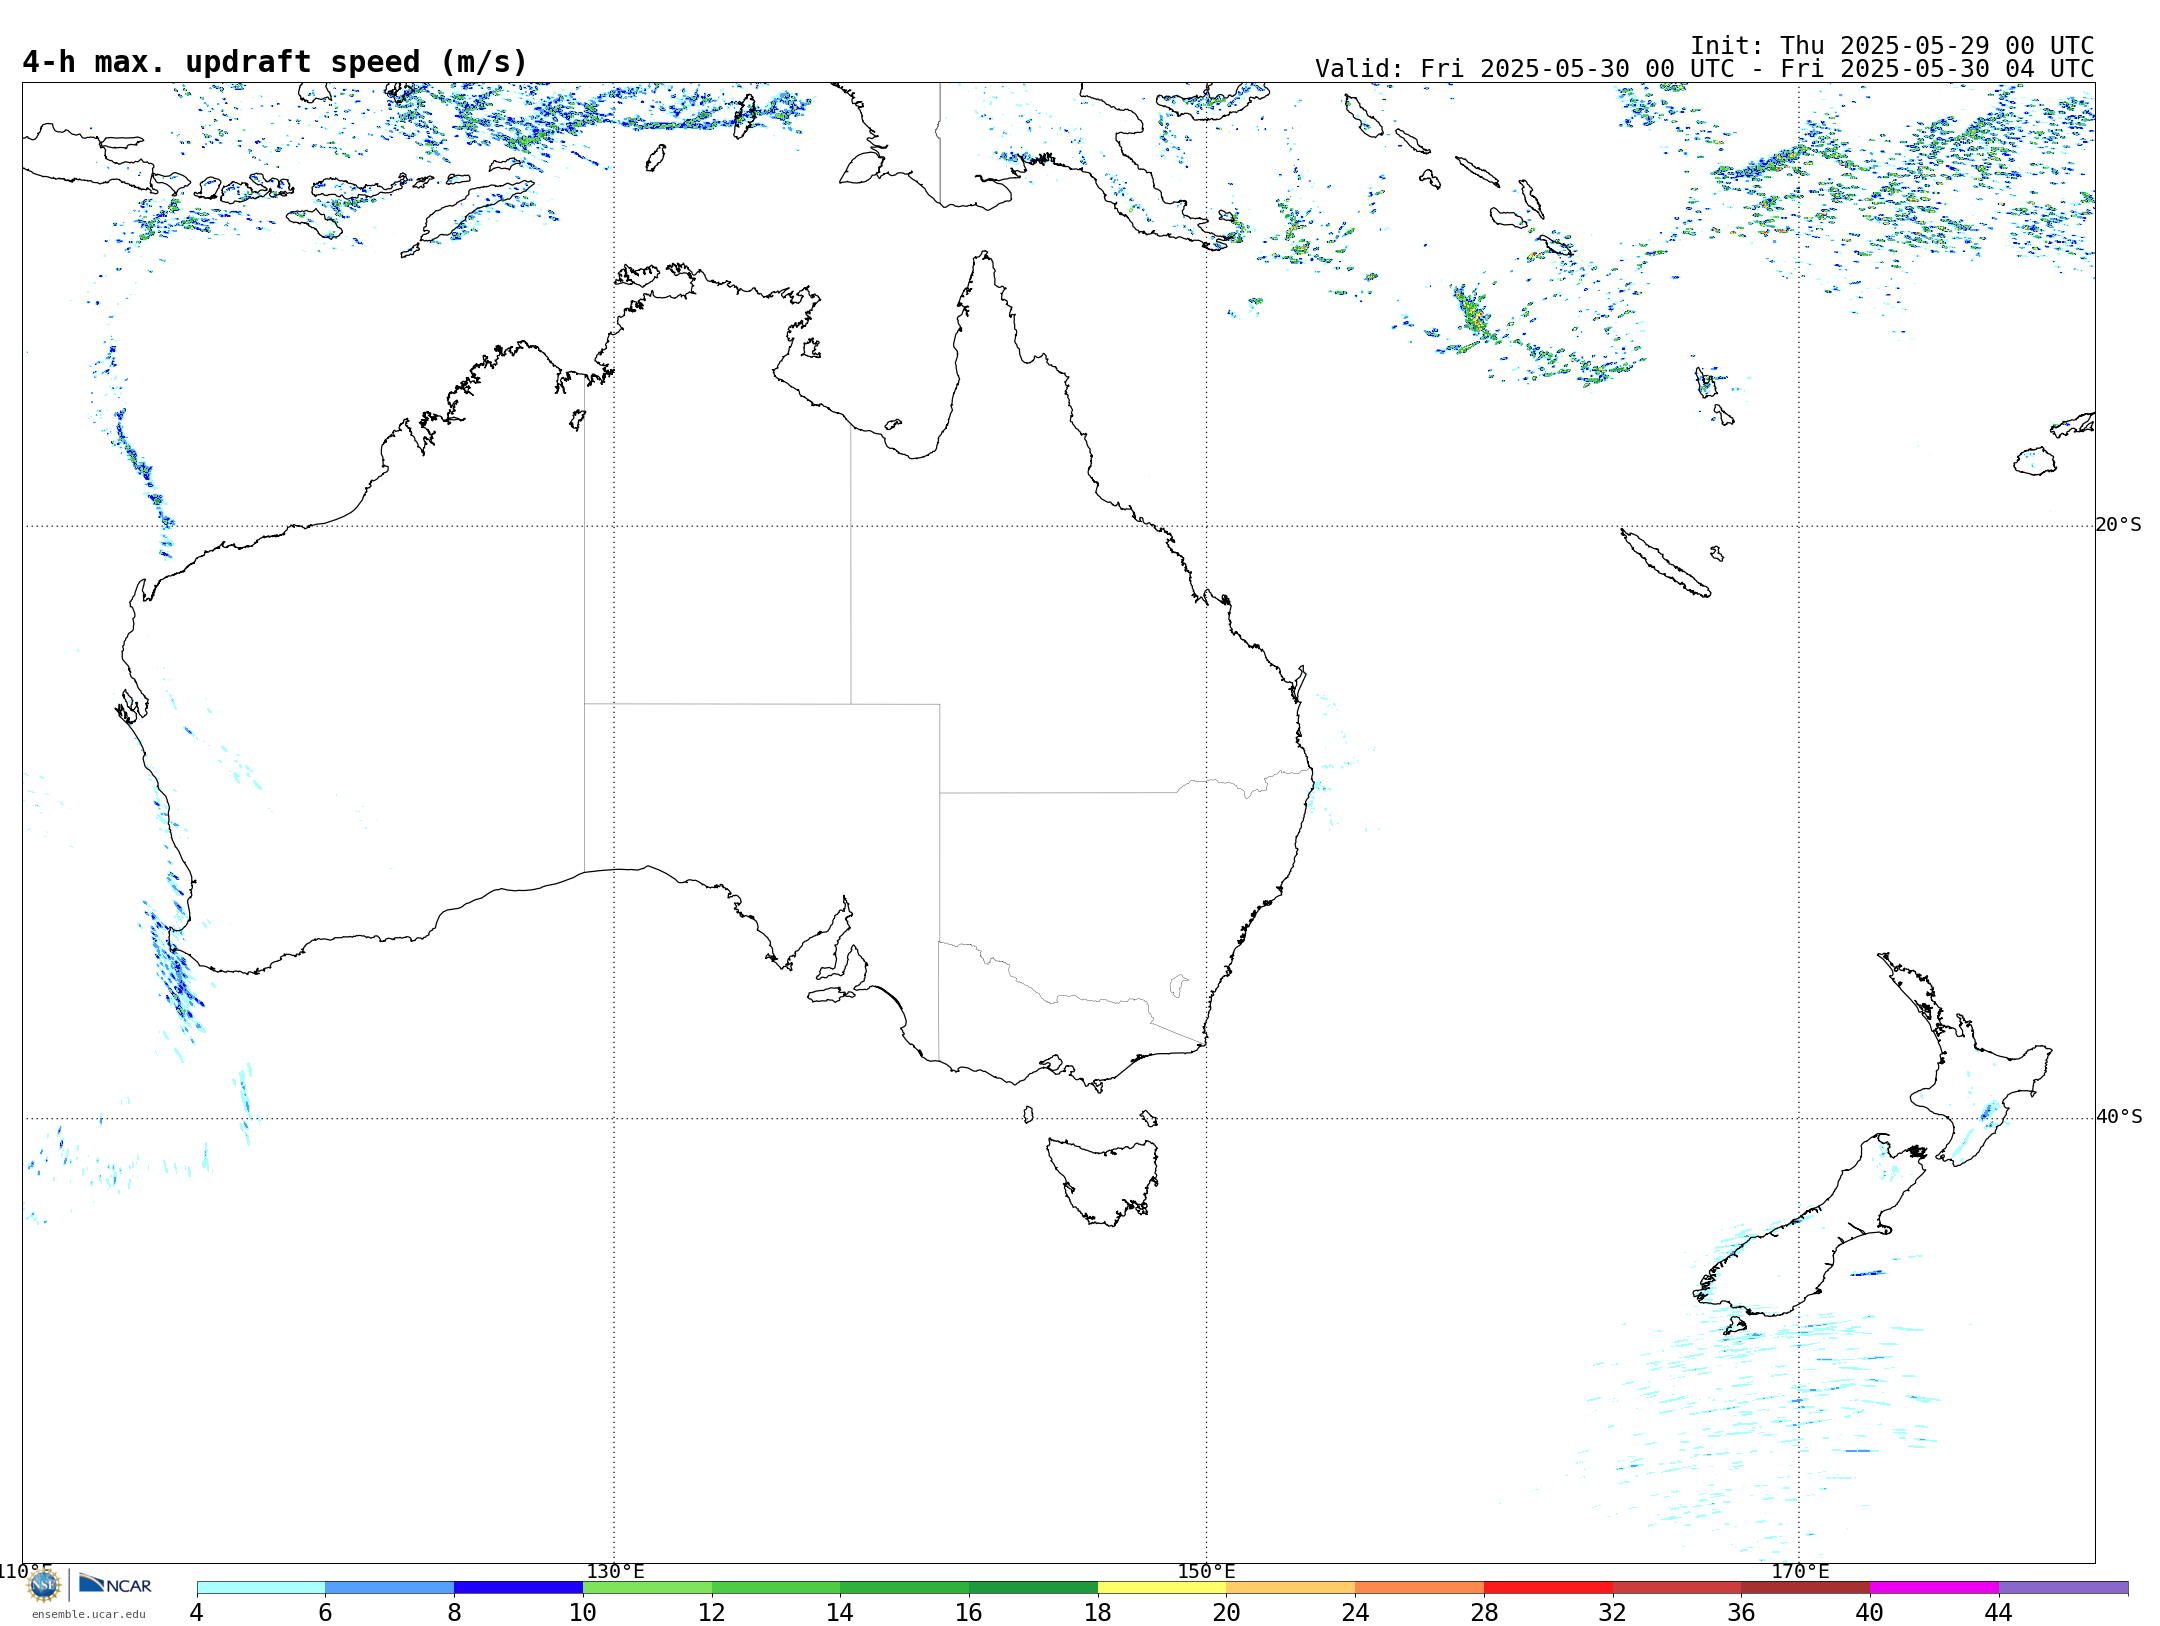Click the orange 24-28 colorbar swatch
The height and width of the screenshot is (1626, 2160).
tap(1420, 1588)
